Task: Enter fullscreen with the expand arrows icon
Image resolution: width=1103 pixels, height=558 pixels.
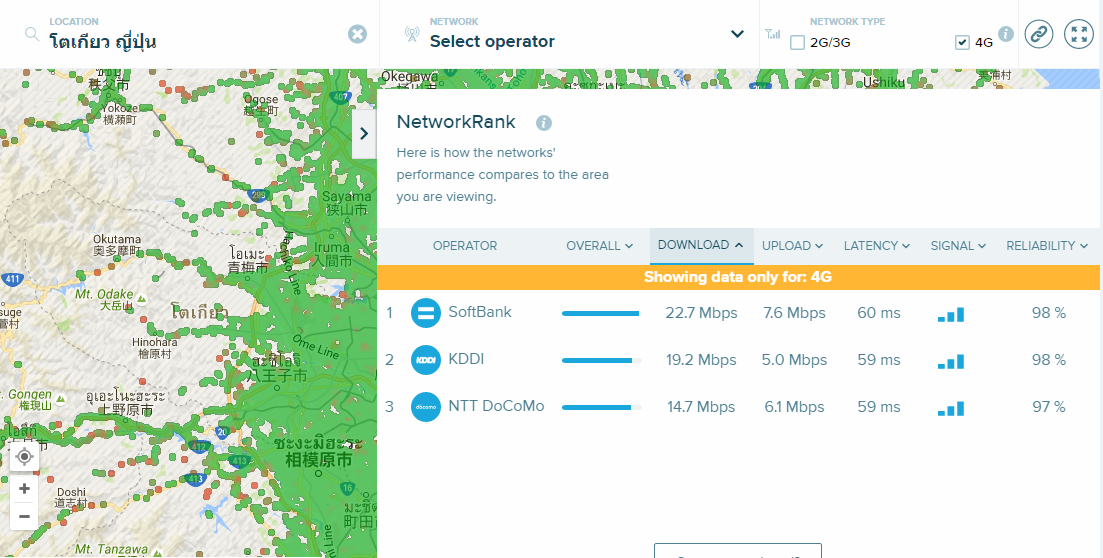Action: coord(1078,34)
